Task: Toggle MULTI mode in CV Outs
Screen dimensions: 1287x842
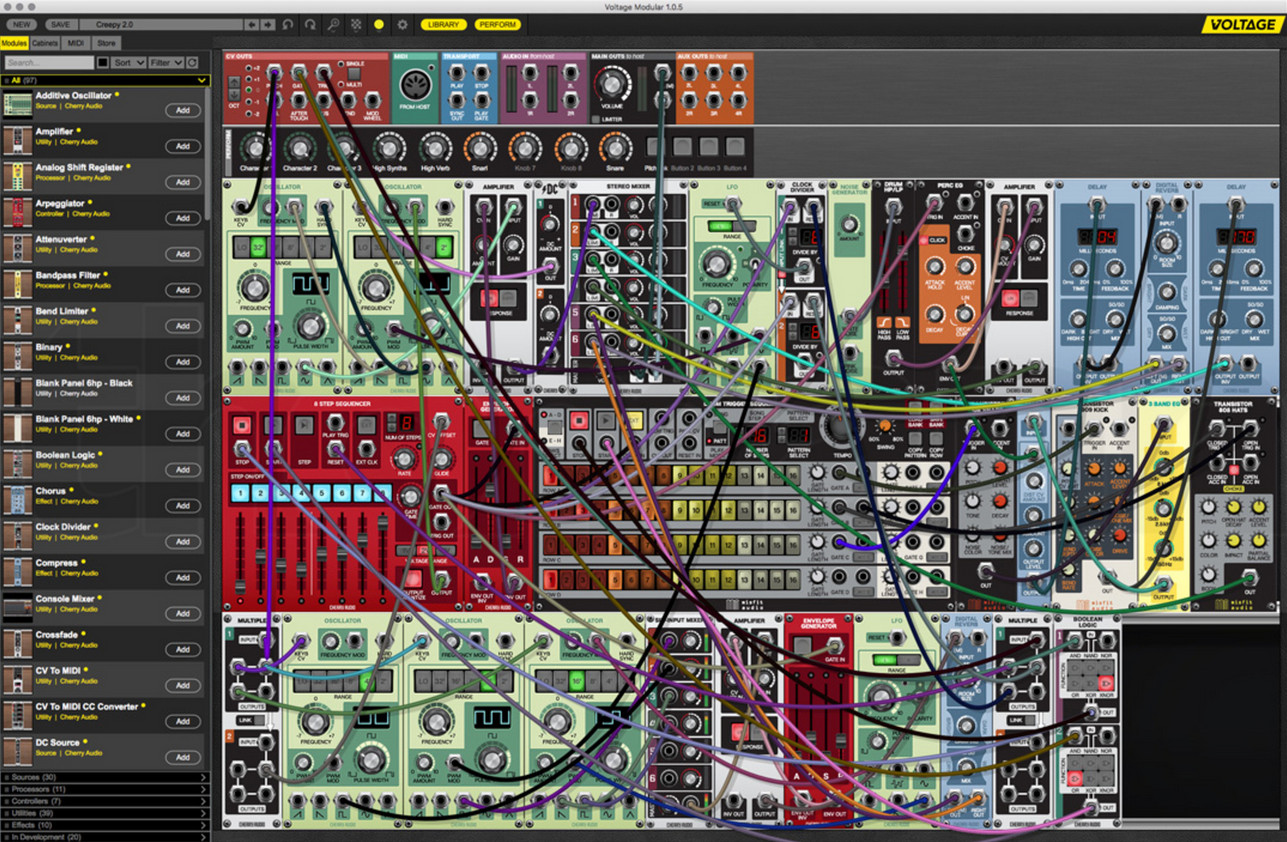Action: 341,84
